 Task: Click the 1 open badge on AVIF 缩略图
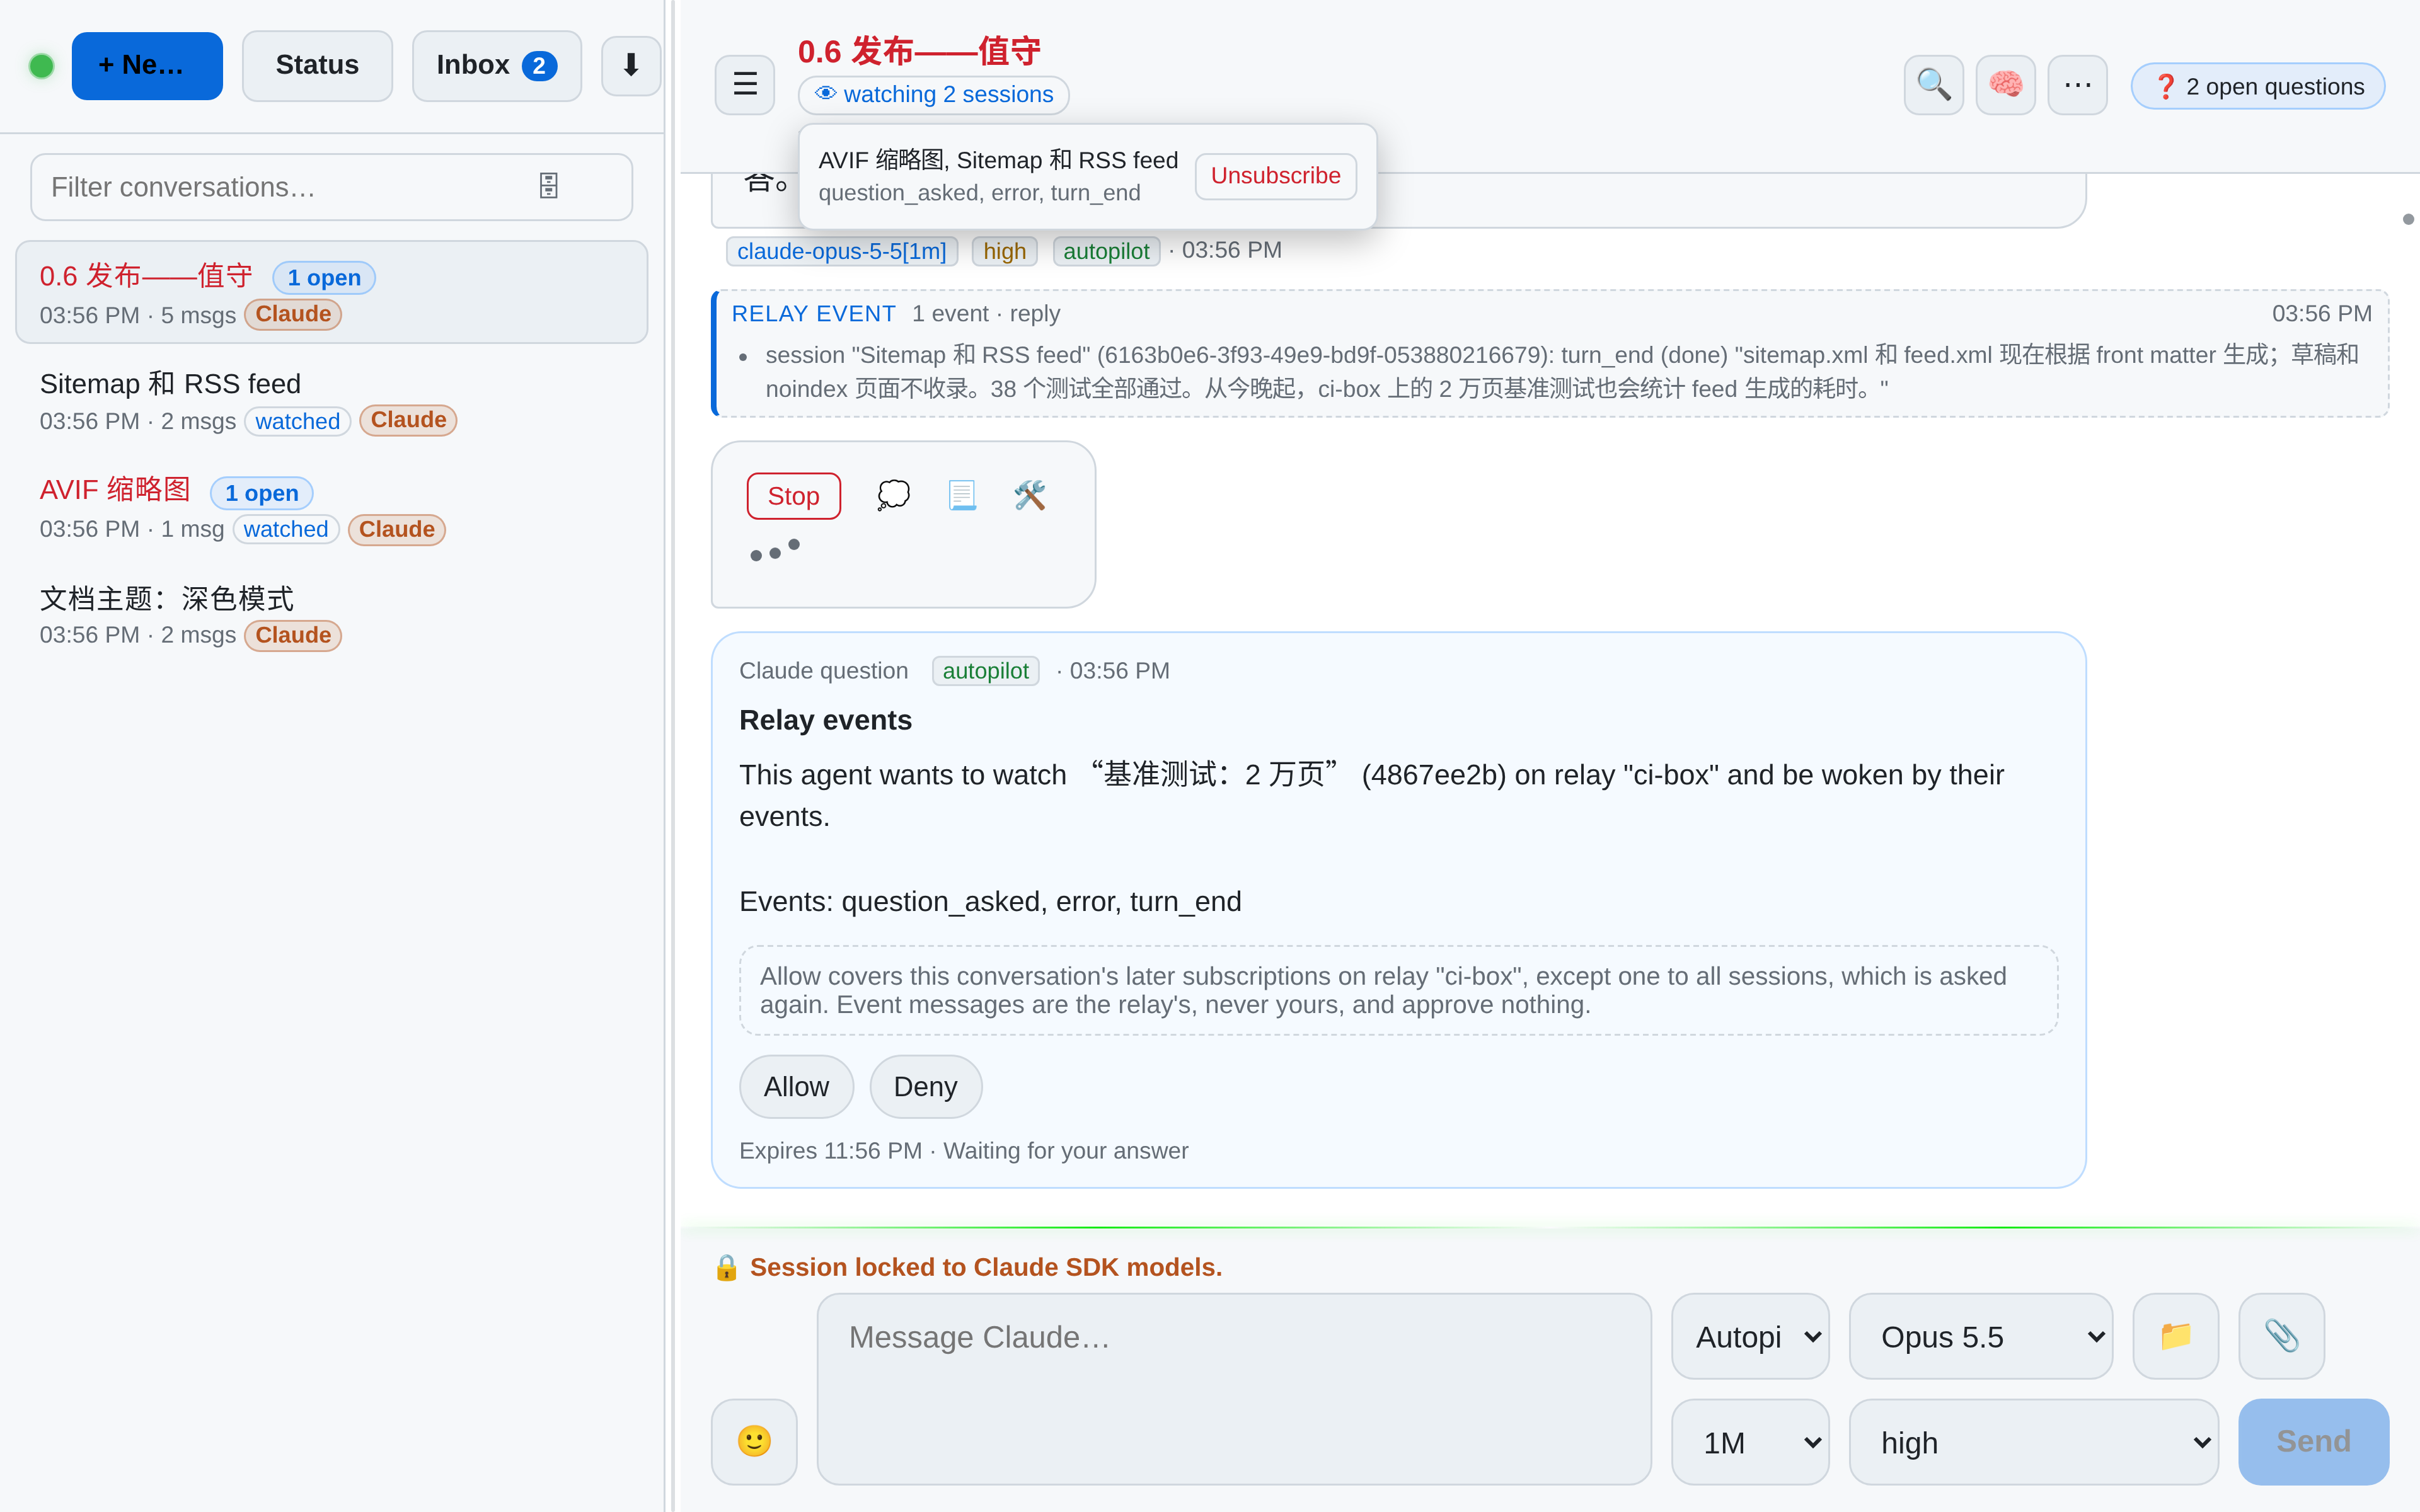(261, 493)
